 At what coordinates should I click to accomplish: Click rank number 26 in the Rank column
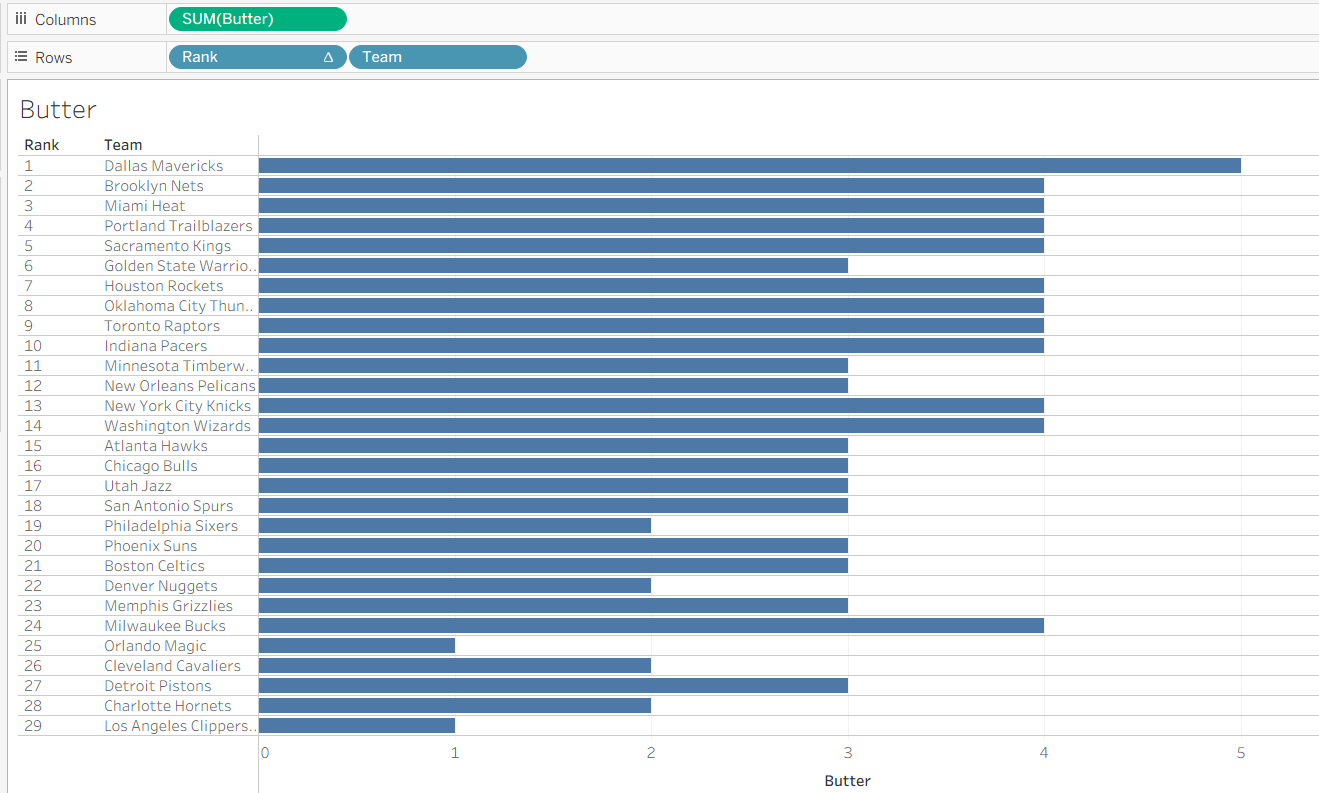click(33, 666)
